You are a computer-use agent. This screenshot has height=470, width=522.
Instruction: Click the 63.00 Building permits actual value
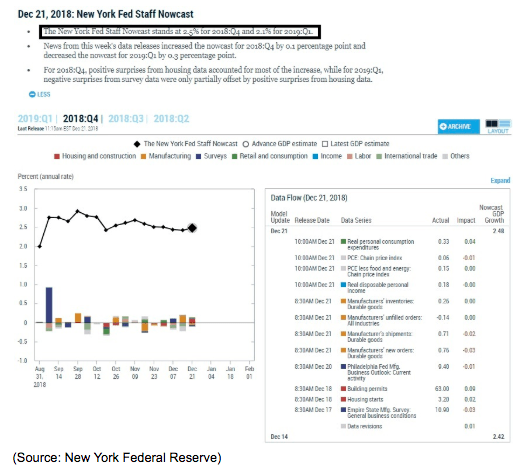pos(442,389)
